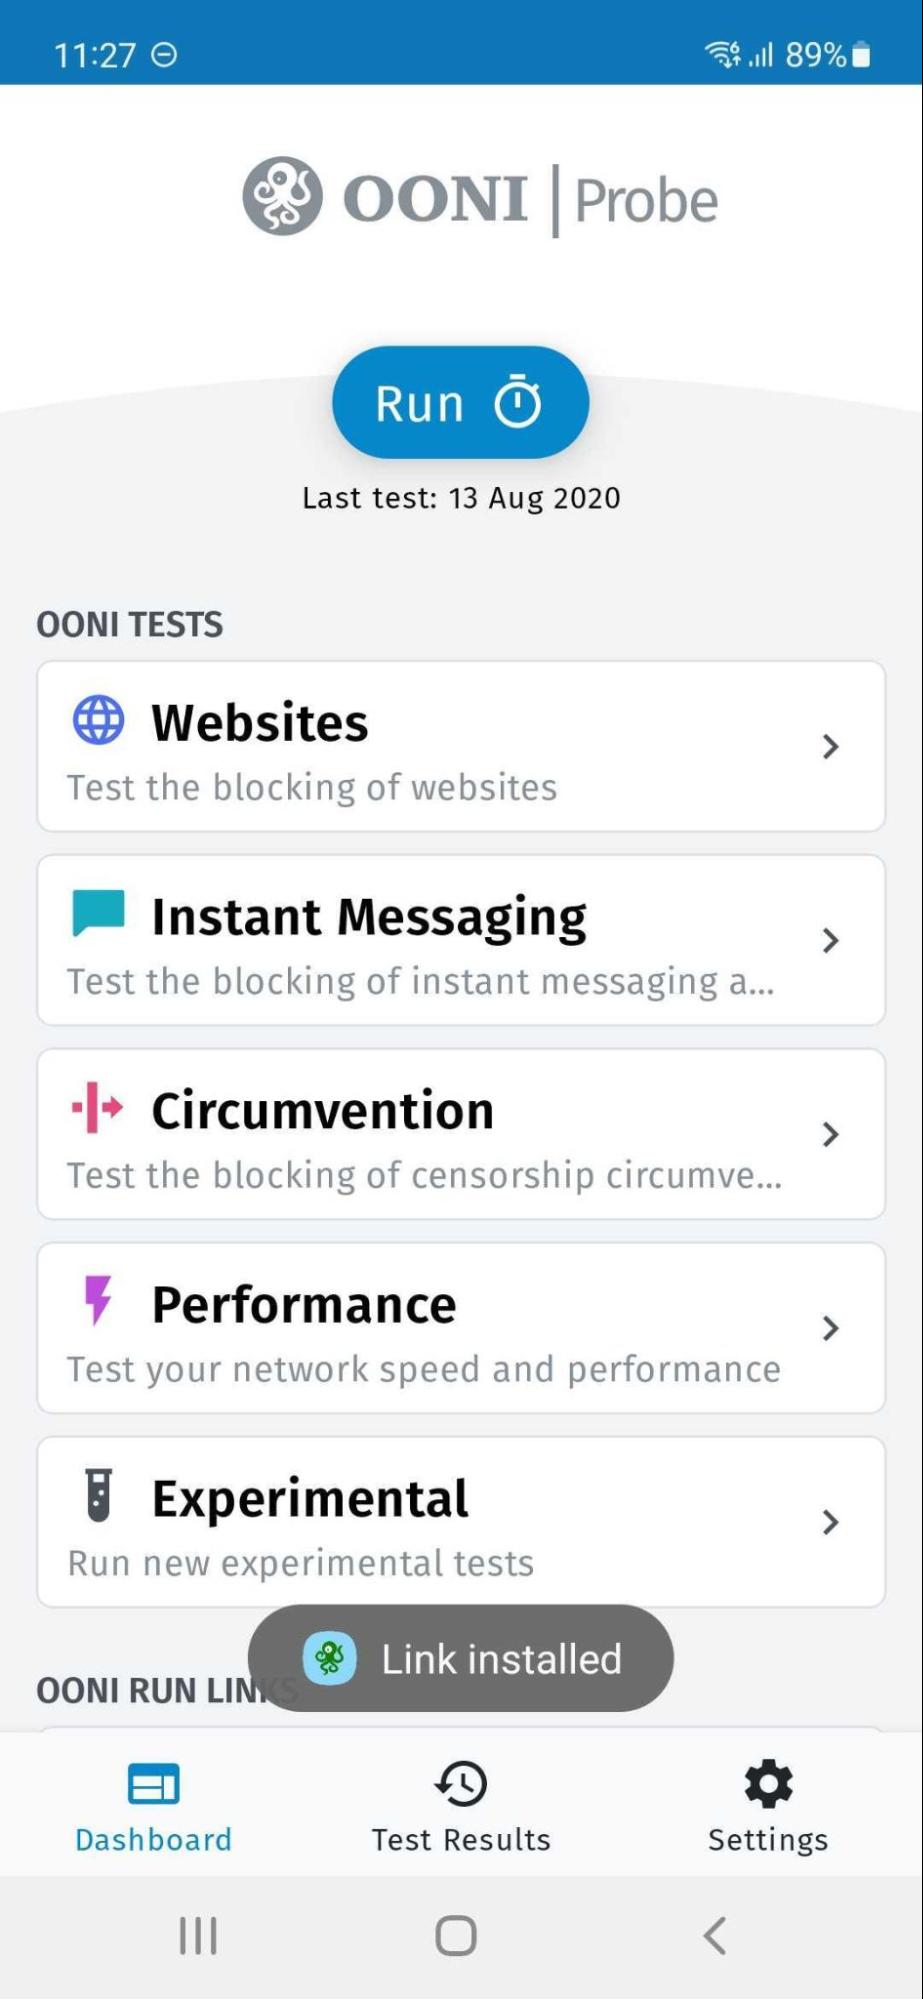Viewport: 923px width, 1999px height.
Task: Tap the OONI octopus logo
Action: coord(282,196)
